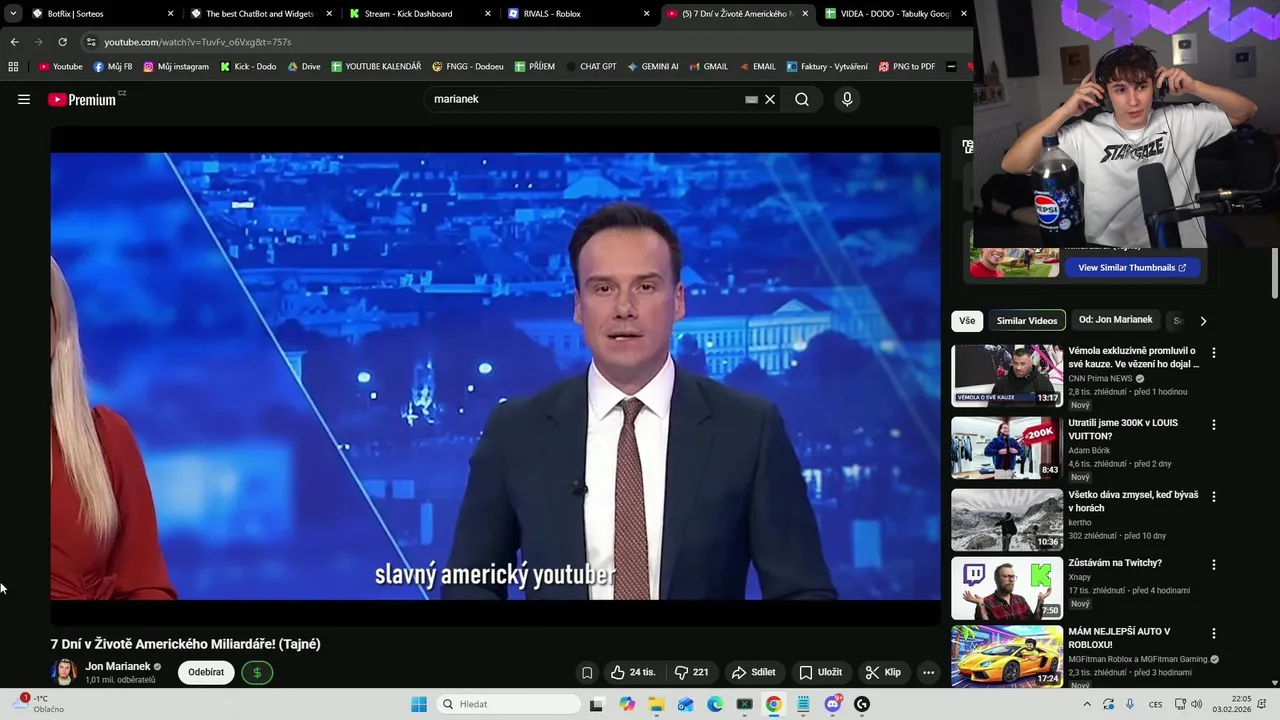Viewport: 1280px width, 720px height.
Task: Open the Windows Start menu
Action: (x=419, y=704)
